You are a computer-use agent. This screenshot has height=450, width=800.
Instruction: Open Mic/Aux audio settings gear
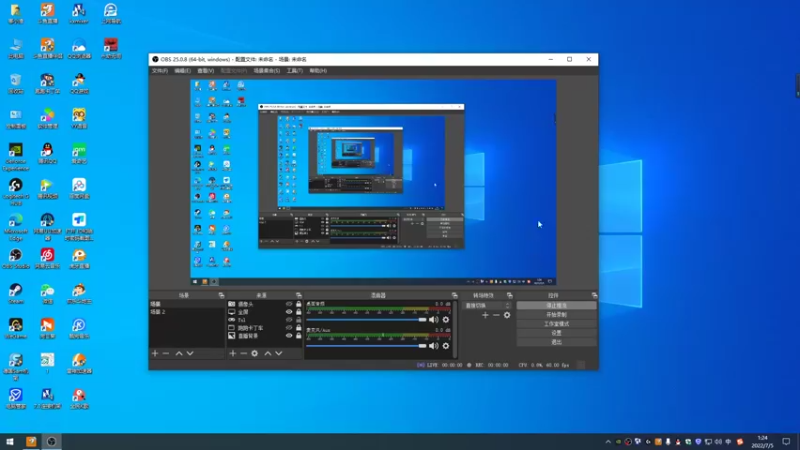[446, 345]
